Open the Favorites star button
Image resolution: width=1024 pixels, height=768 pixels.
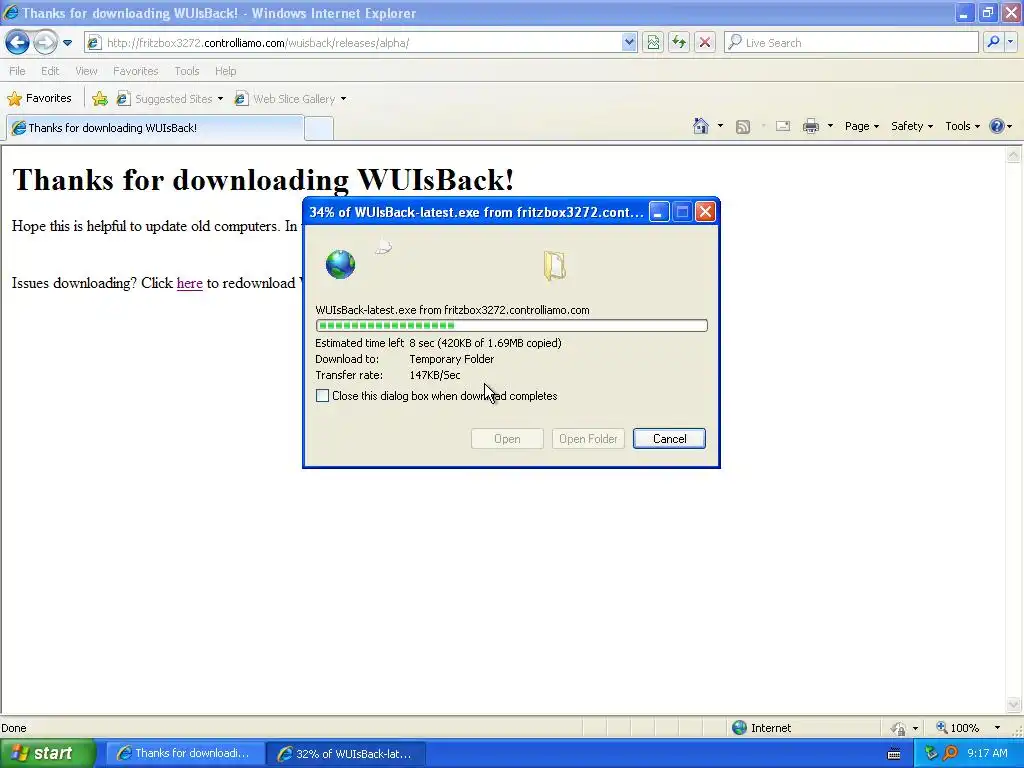coord(39,99)
